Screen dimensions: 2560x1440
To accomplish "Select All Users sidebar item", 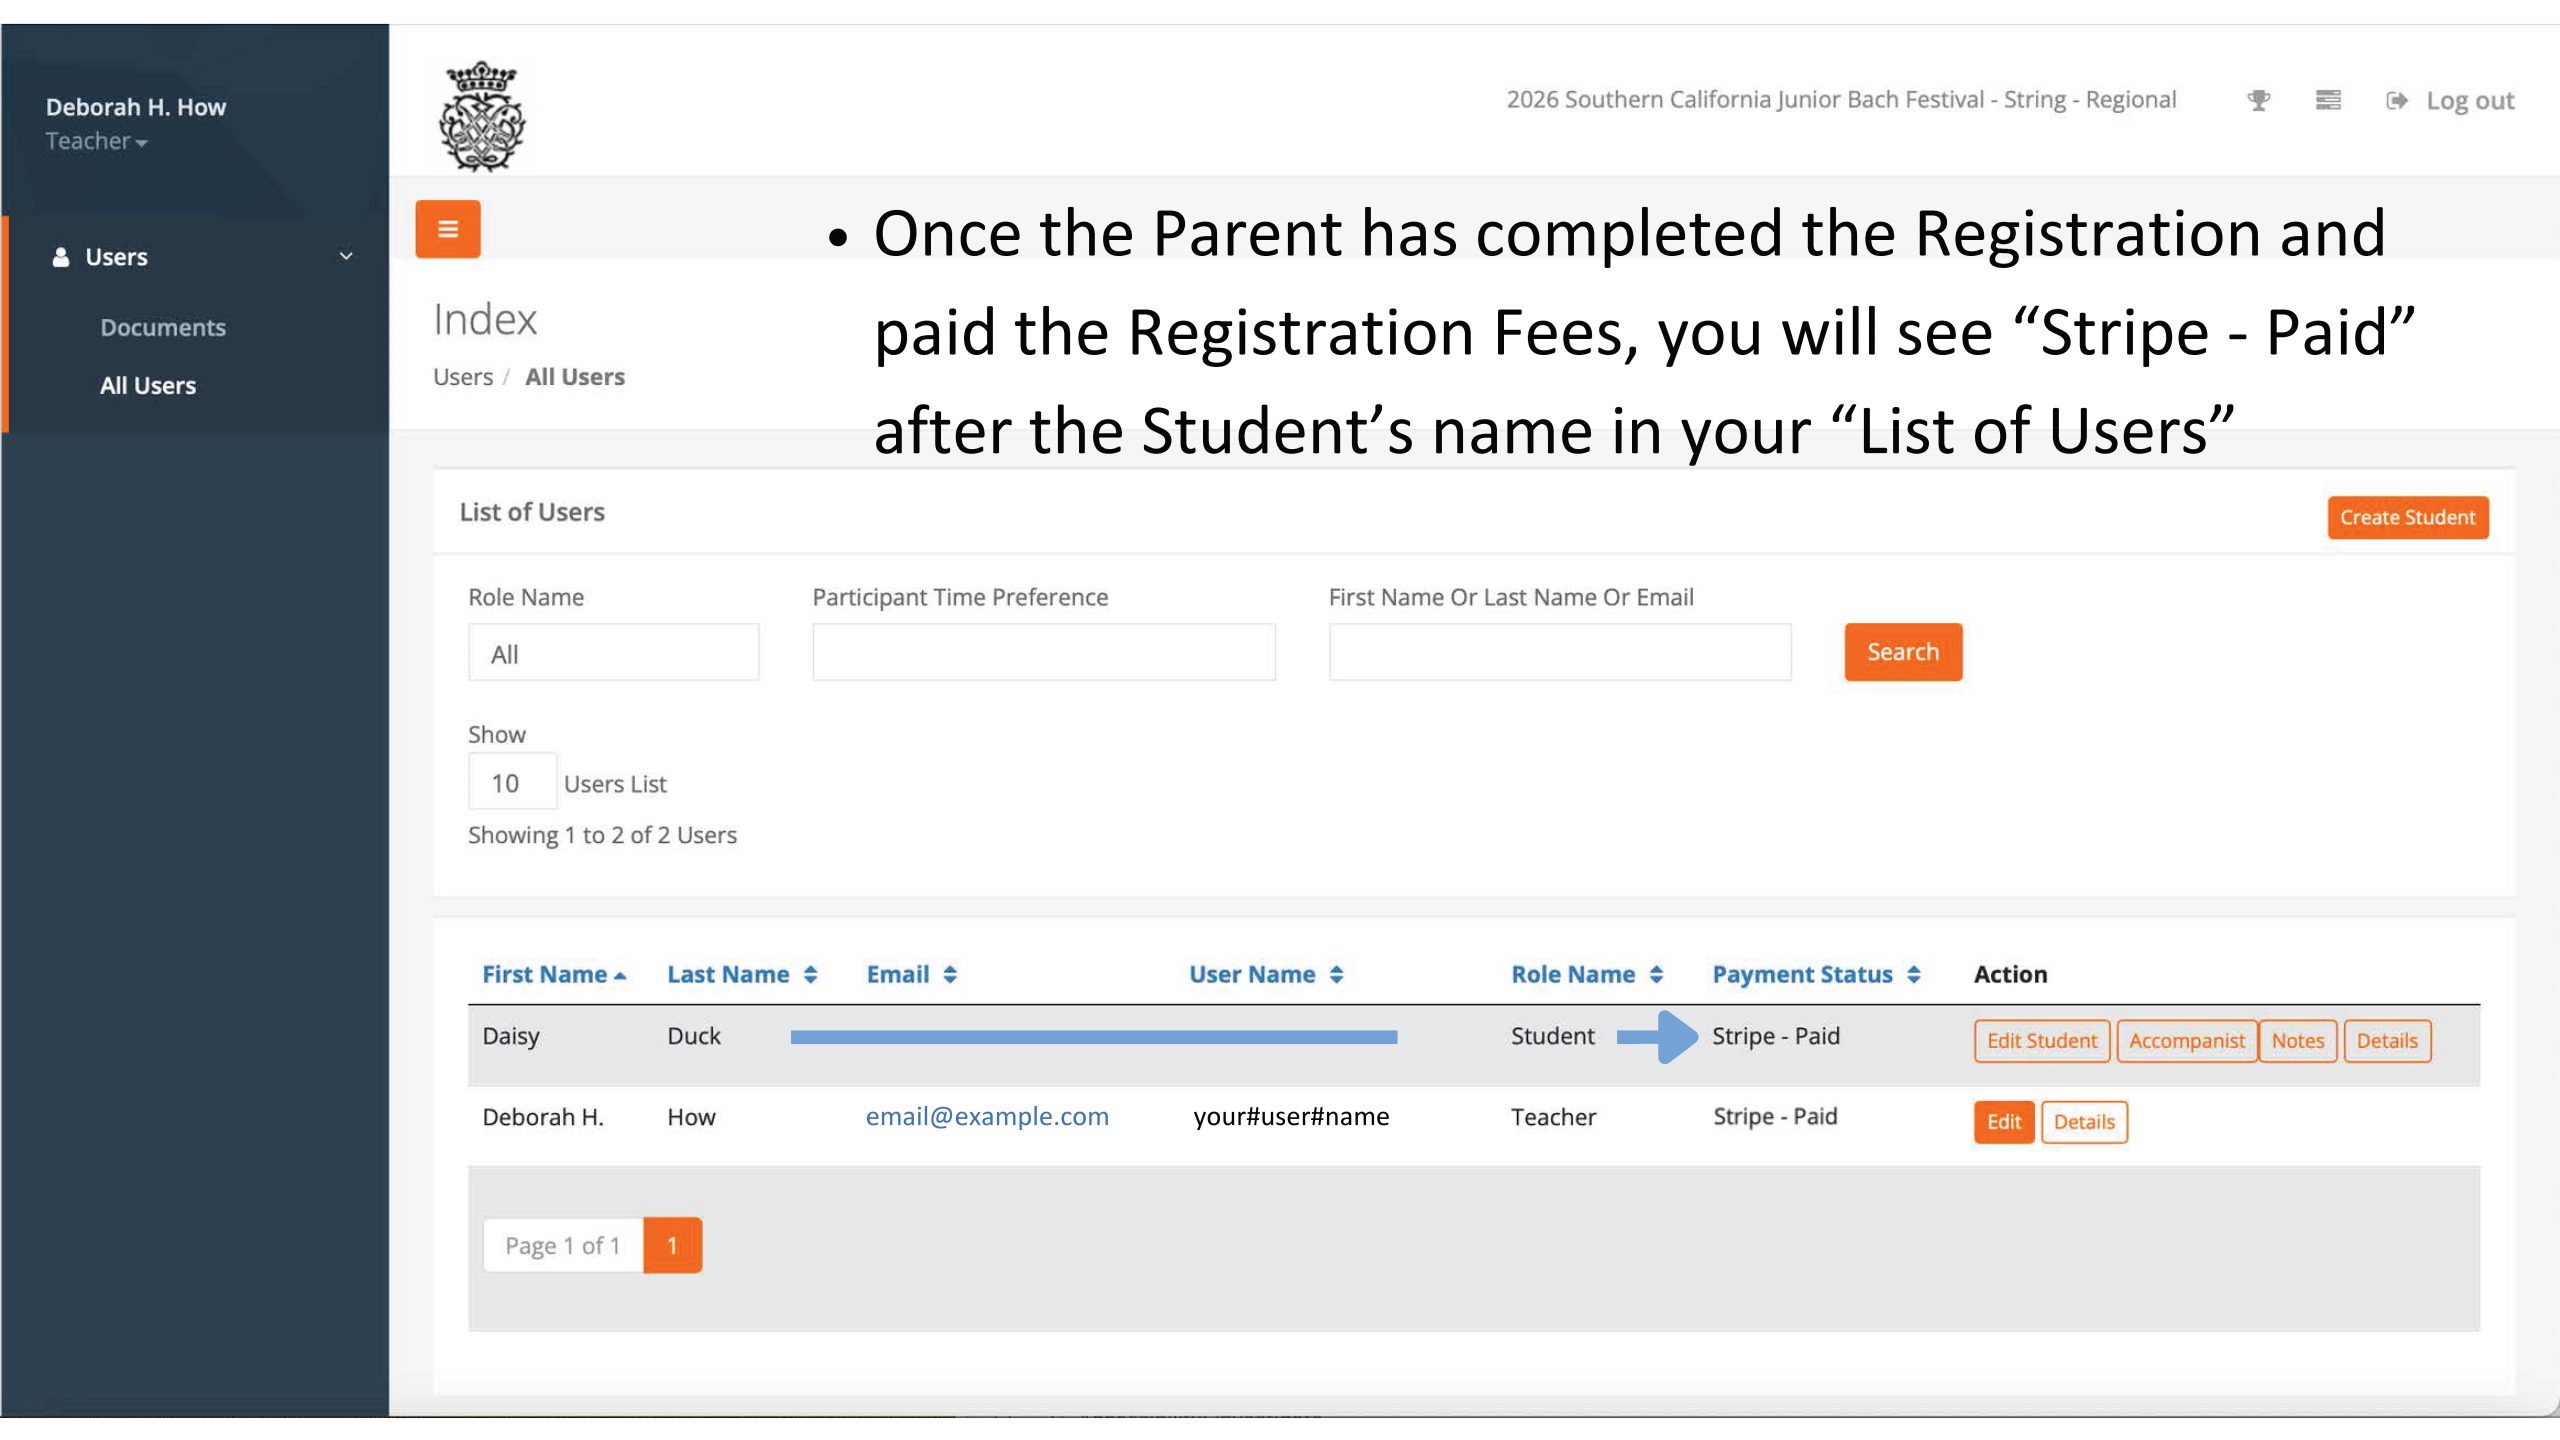I will click(148, 385).
